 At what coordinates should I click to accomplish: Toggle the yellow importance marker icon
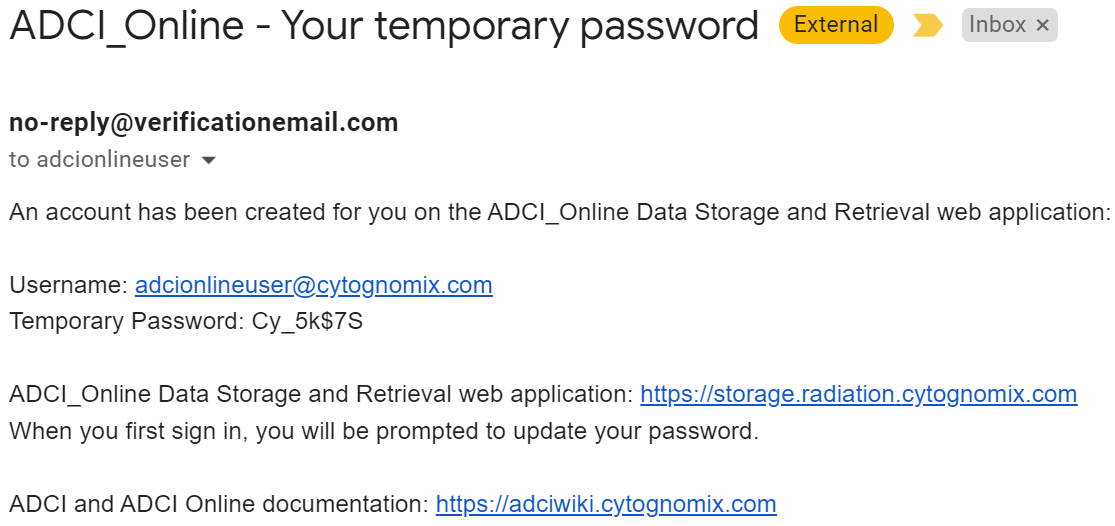click(927, 26)
